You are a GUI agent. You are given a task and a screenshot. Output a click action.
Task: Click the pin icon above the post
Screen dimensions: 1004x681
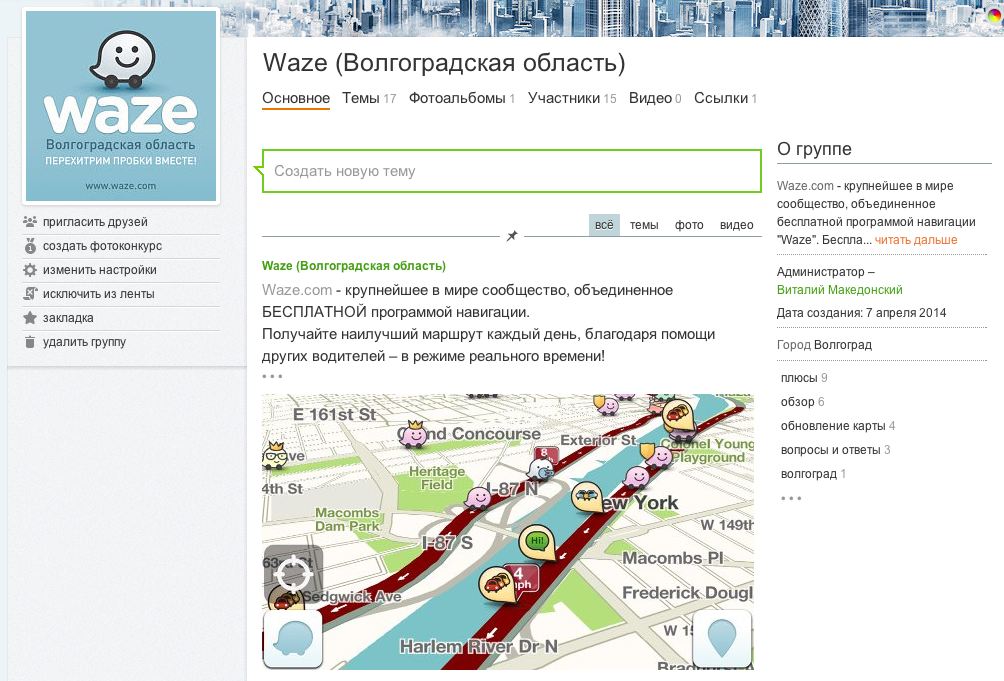click(x=512, y=236)
